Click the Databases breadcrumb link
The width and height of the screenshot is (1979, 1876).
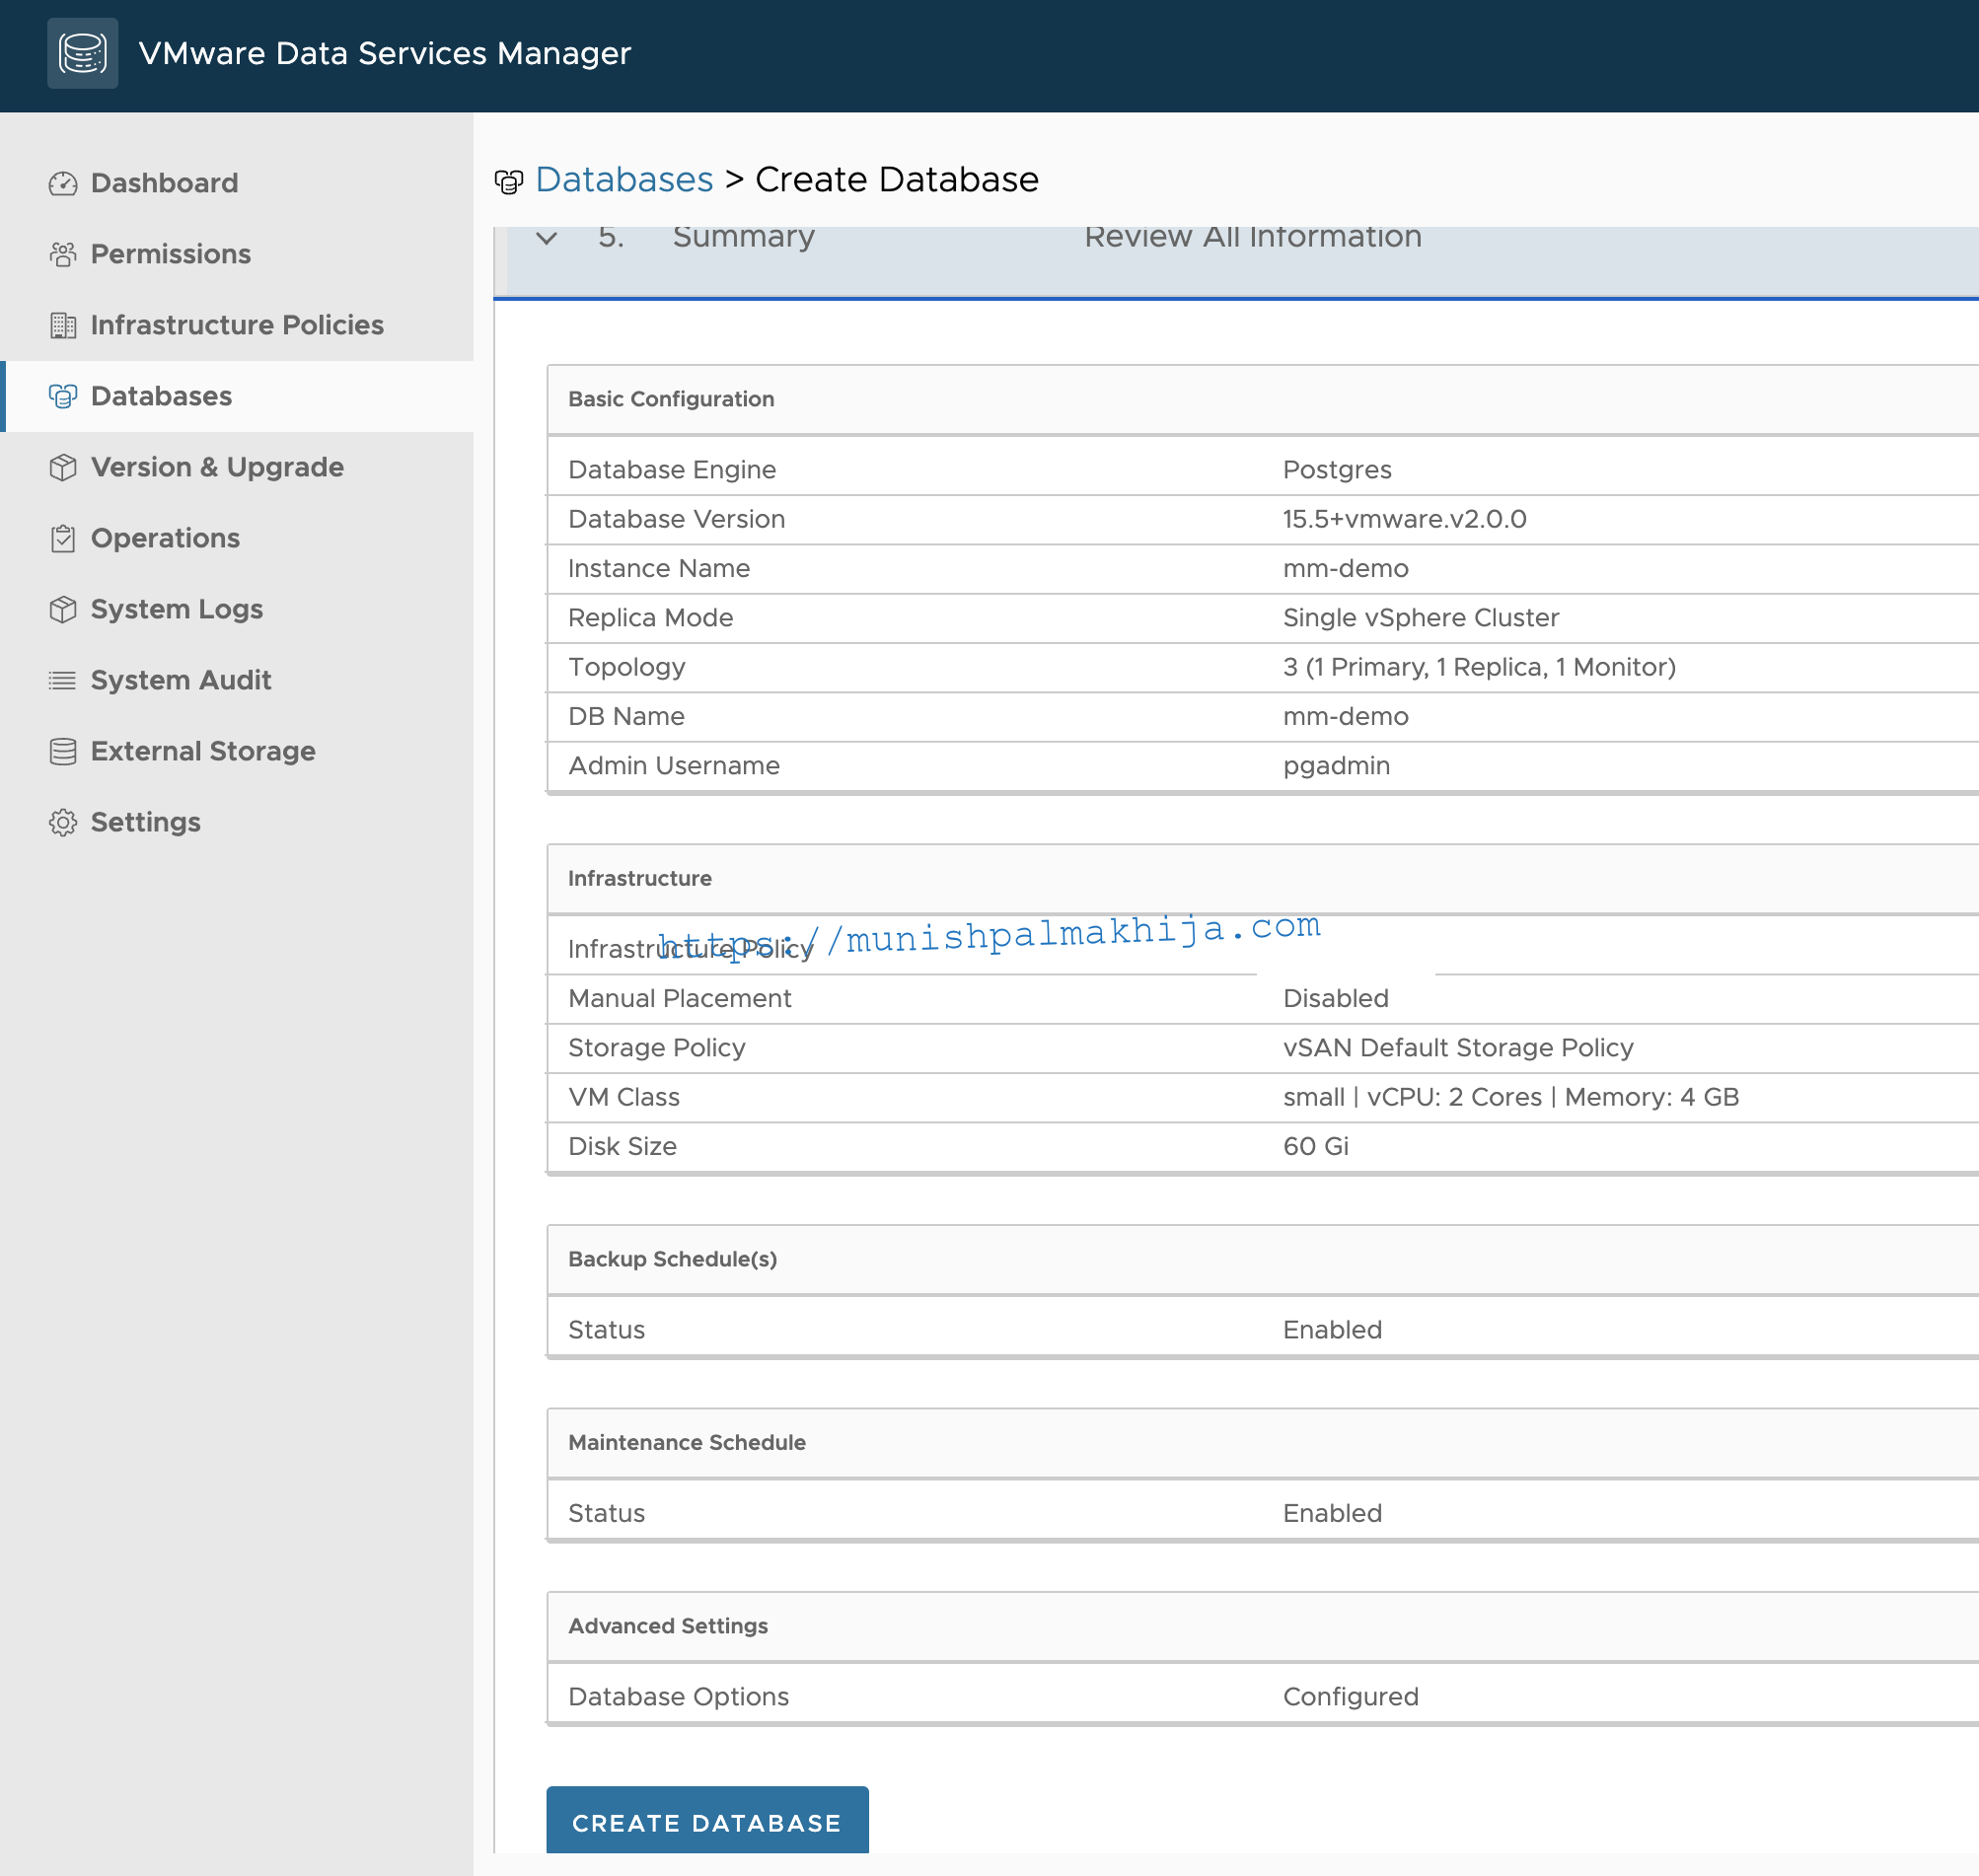(624, 180)
